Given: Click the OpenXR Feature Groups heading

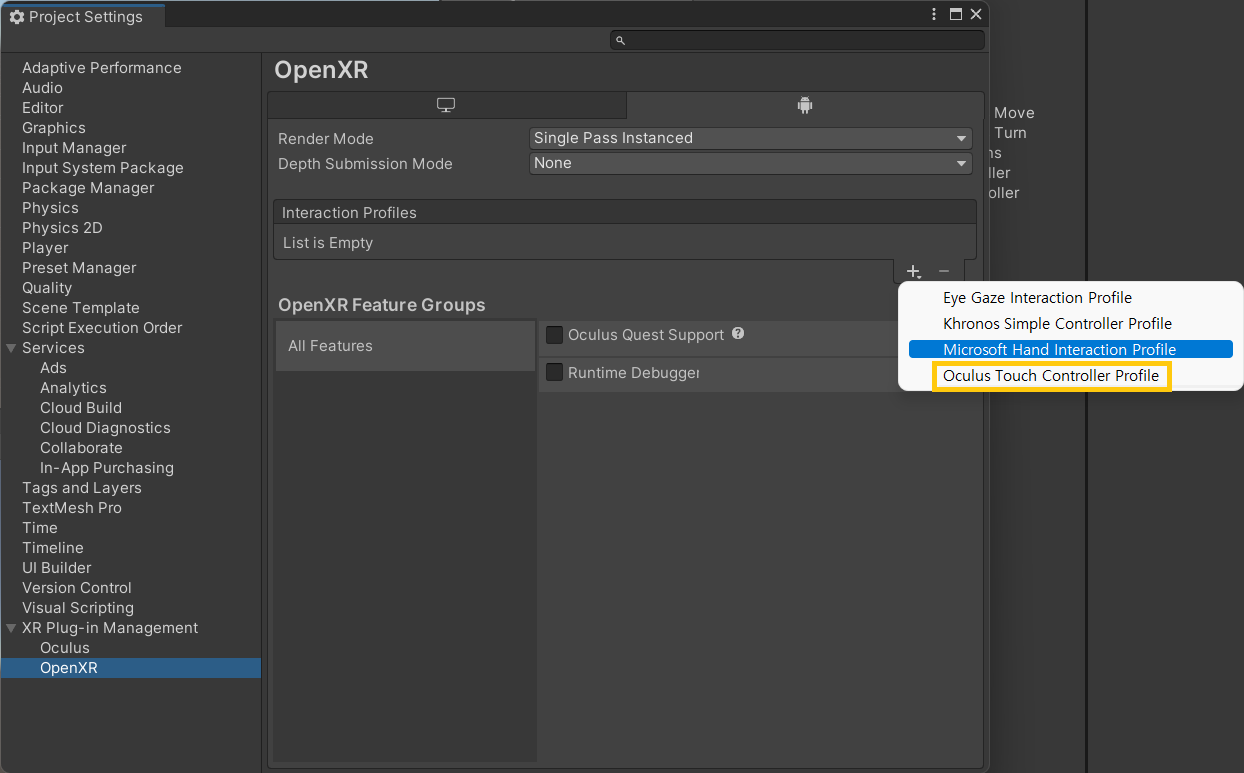Looking at the screenshot, I should tap(382, 305).
